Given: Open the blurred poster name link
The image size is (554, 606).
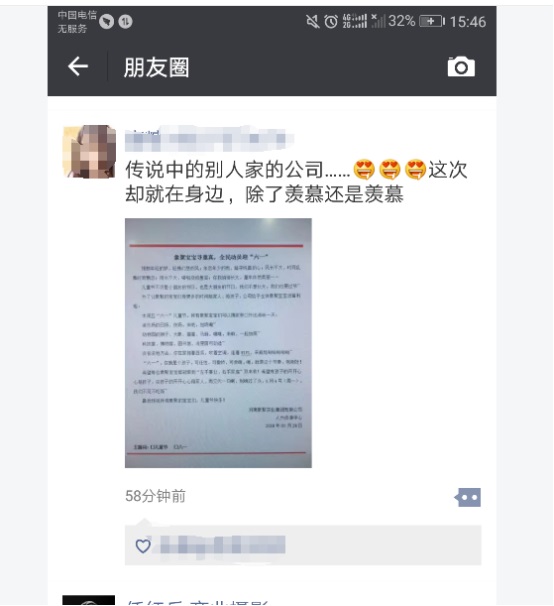Looking at the screenshot, I should [x=209, y=138].
